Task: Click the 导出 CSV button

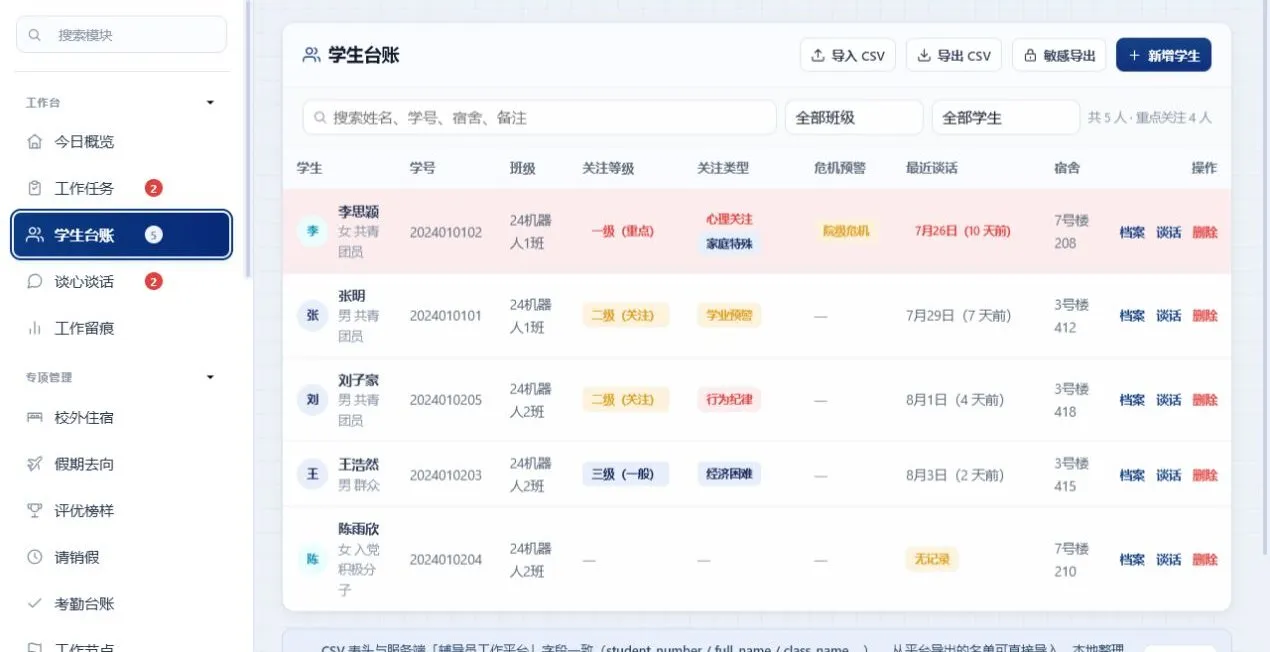Action: coord(954,55)
